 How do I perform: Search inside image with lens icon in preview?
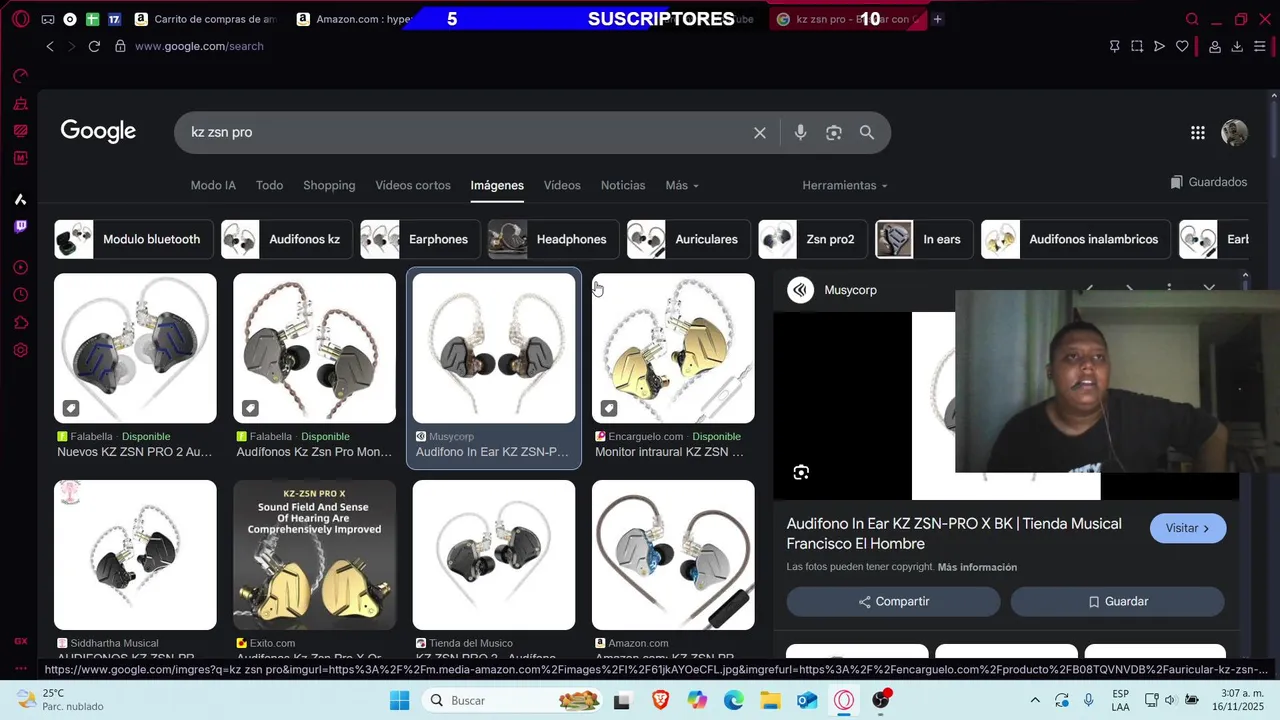click(801, 472)
